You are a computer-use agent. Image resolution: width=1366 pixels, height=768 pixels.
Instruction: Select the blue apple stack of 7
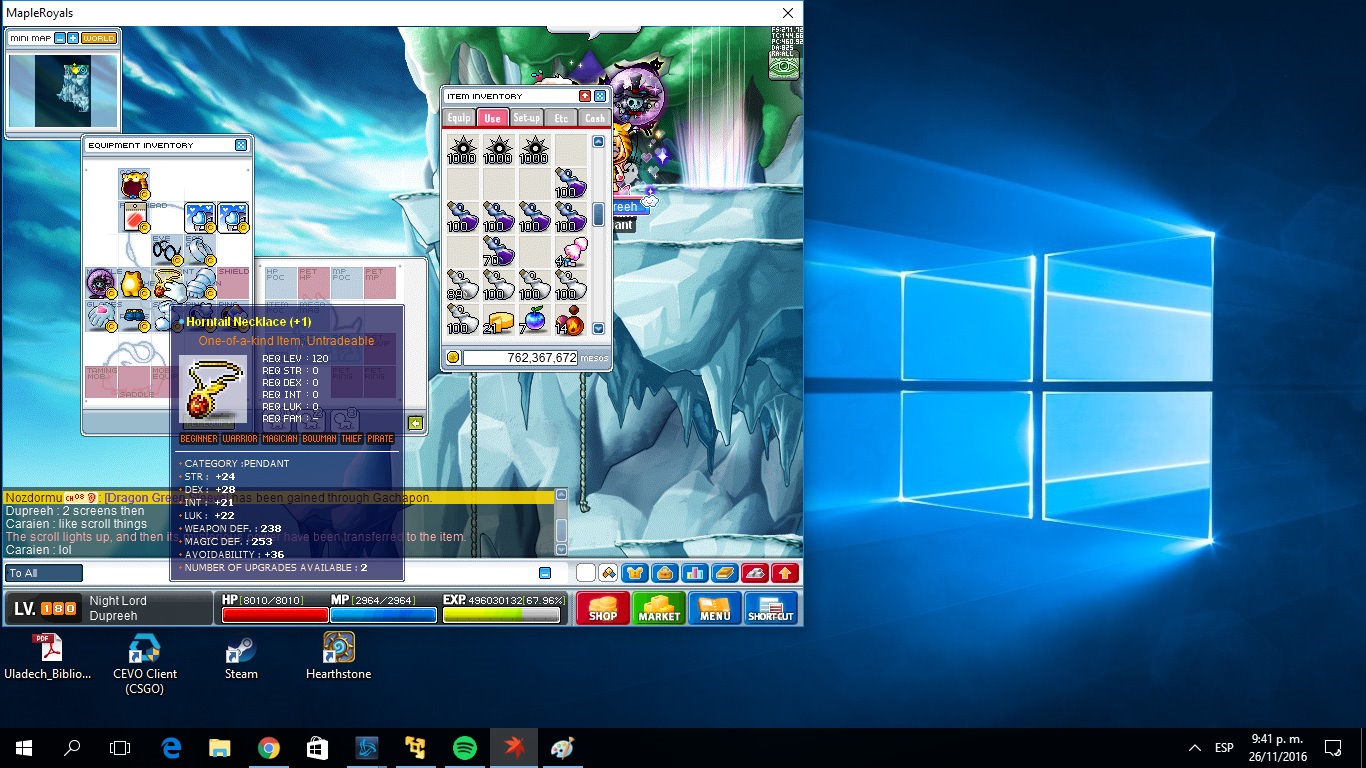tap(534, 320)
